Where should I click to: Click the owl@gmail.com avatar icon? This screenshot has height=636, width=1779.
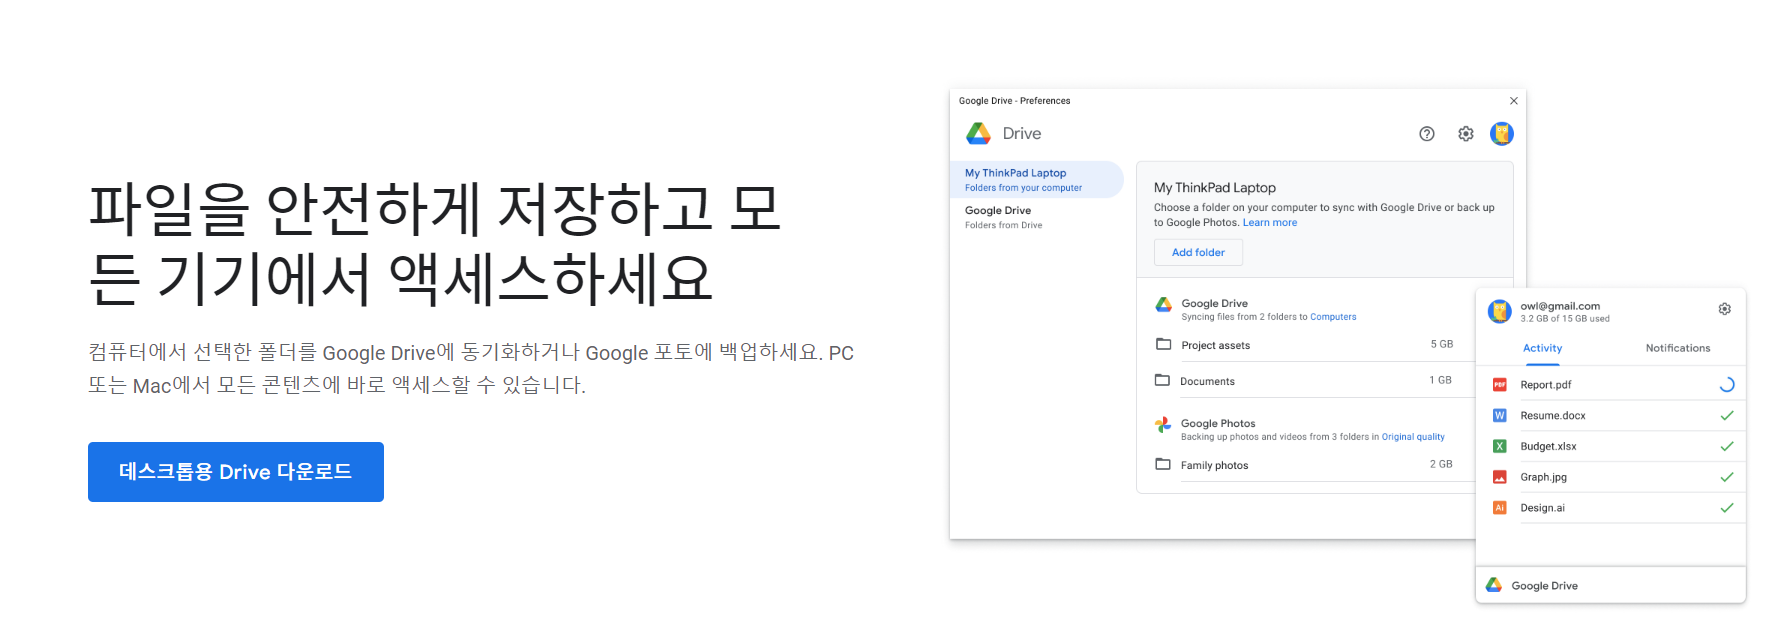pyautogui.click(x=1499, y=311)
